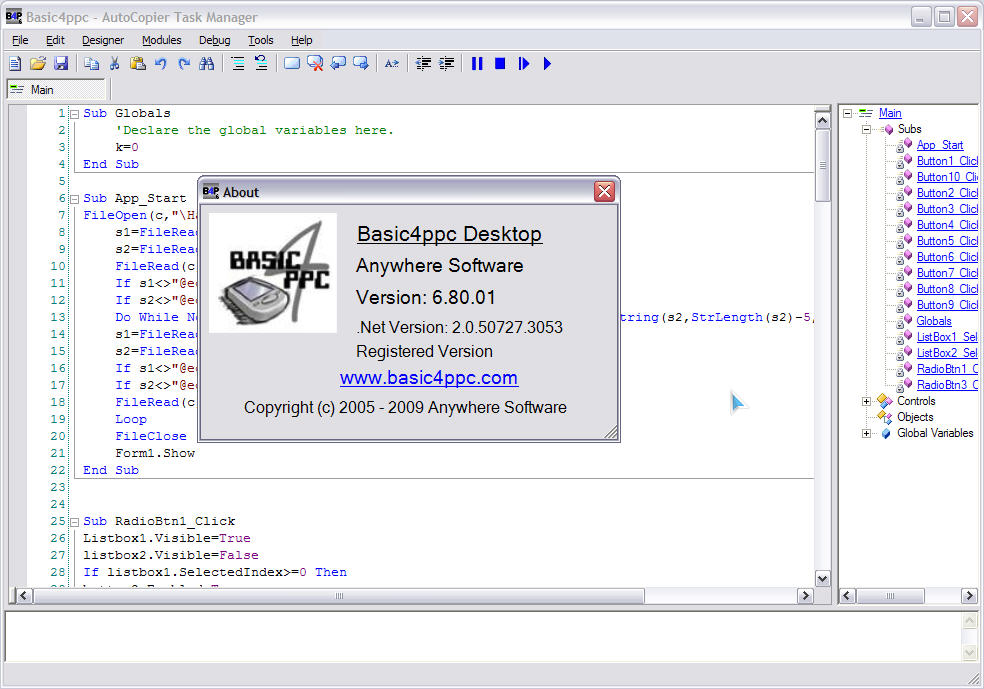Jump to Button10_Click in the Subs tree
The height and width of the screenshot is (689, 984).
(x=947, y=177)
